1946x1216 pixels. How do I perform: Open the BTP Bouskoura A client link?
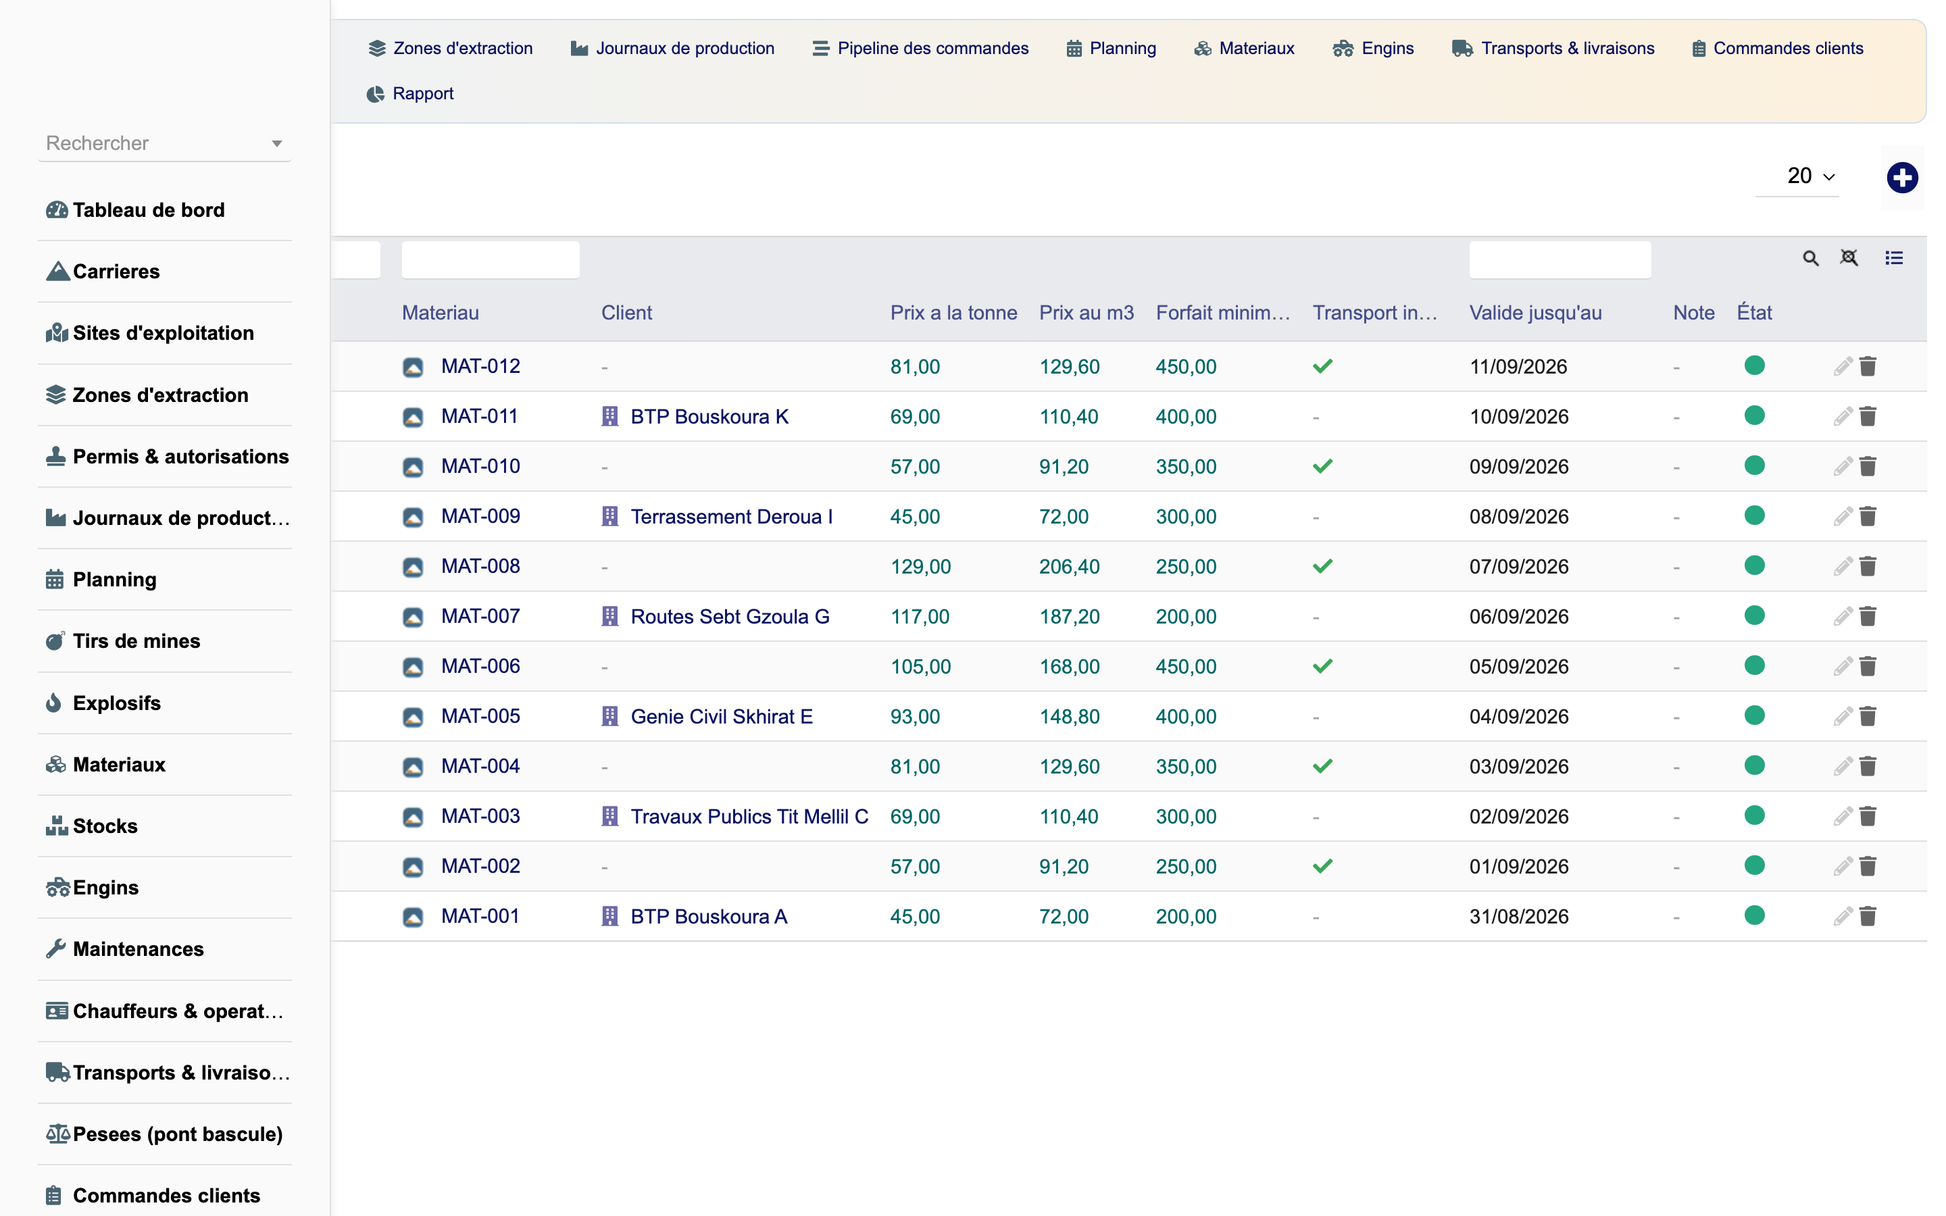click(709, 917)
